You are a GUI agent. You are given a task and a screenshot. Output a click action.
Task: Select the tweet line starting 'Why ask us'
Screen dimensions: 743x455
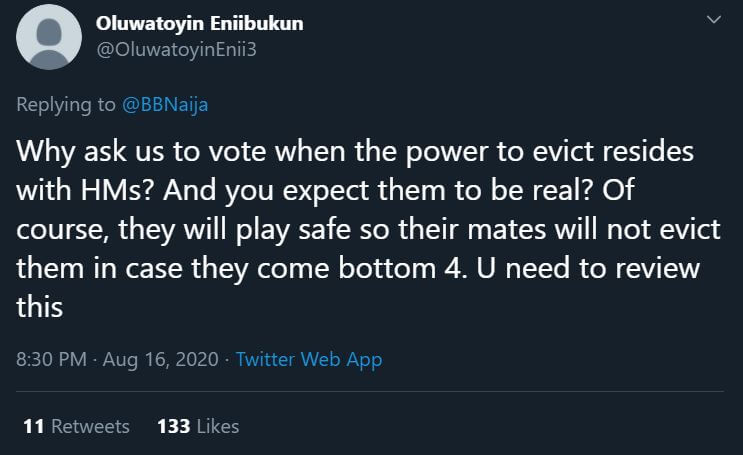tap(355, 152)
